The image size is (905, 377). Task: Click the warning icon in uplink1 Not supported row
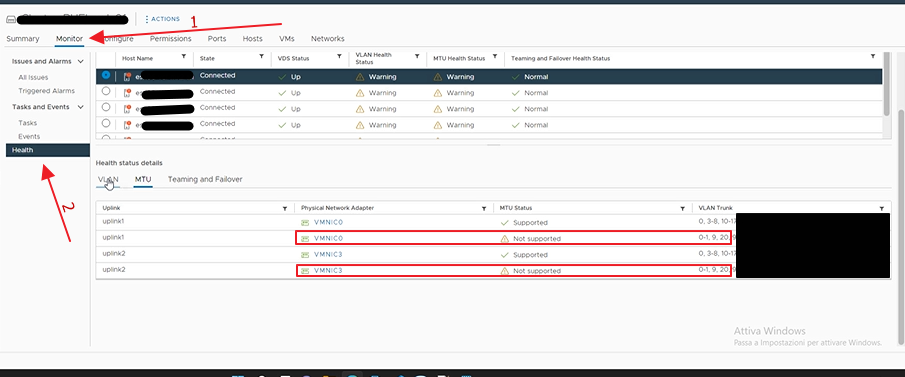[x=504, y=238]
